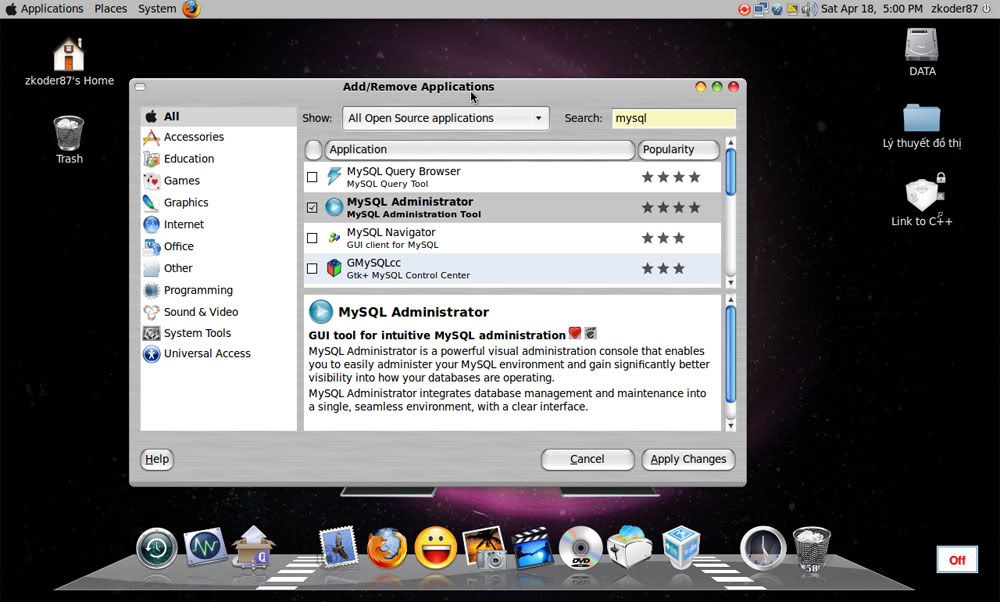
Task: Click the red update notifier tray icon
Action: (744, 9)
